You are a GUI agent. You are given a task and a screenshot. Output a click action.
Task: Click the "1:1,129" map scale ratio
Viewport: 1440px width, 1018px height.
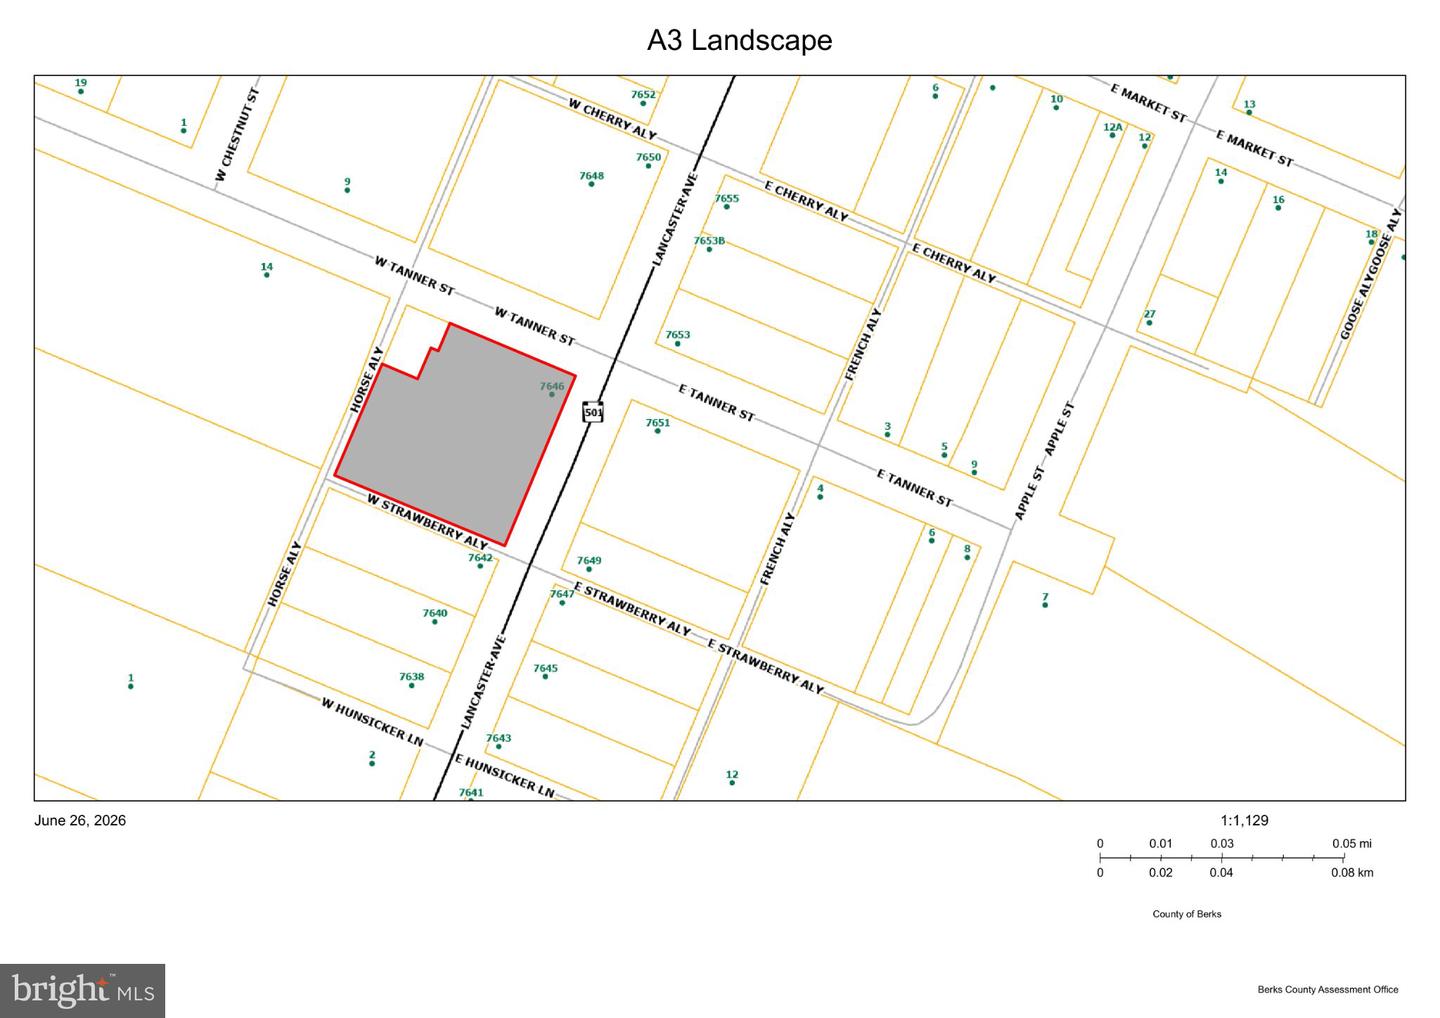(1244, 820)
